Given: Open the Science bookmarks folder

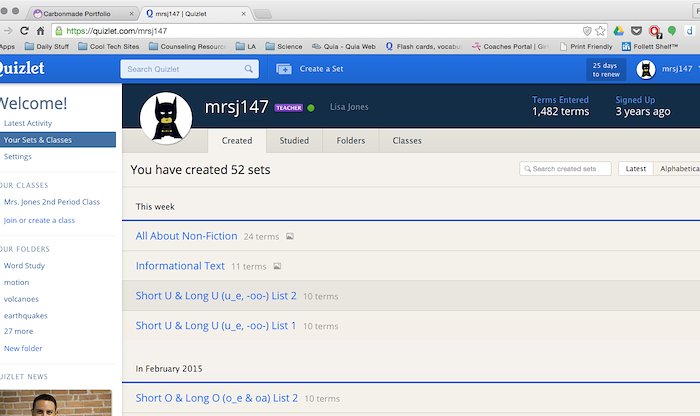Looking at the screenshot, I should click(284, 46).
